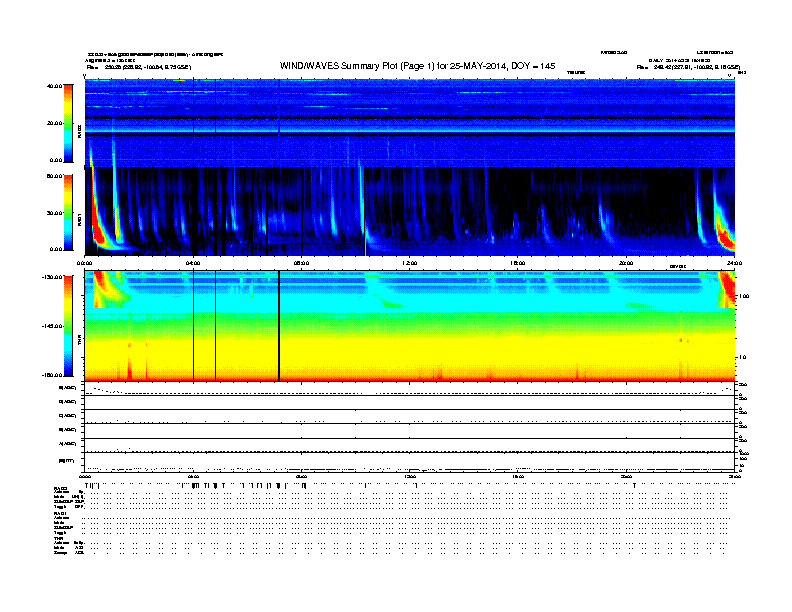Click the 40.00 tick on RAD2 color bar

[54, 86]
